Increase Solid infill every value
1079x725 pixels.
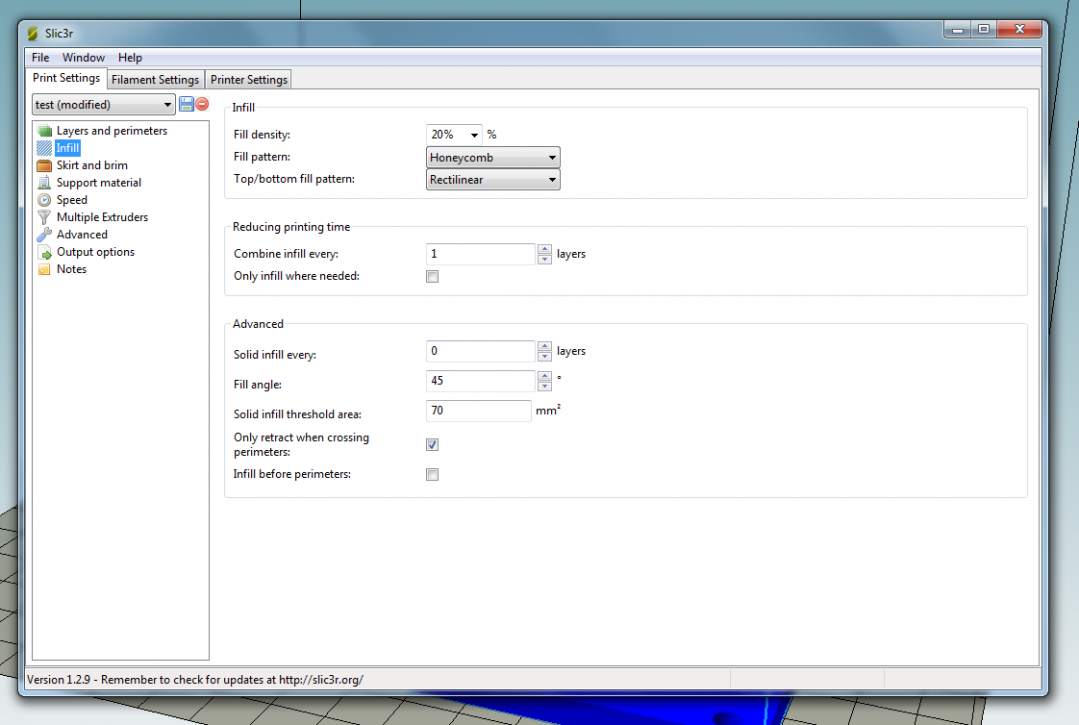point(544,346)
